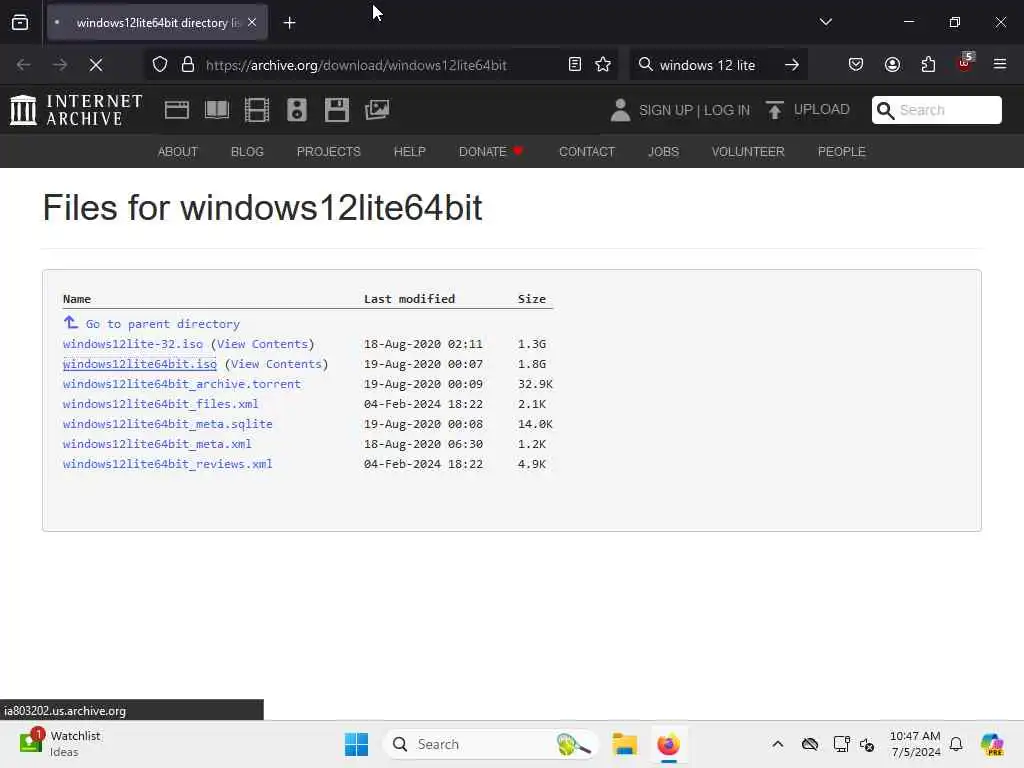Go to Internet Archive home logo
This screenshot has height=768, width=1024.
pyautogui.click(x=76, y=110)
